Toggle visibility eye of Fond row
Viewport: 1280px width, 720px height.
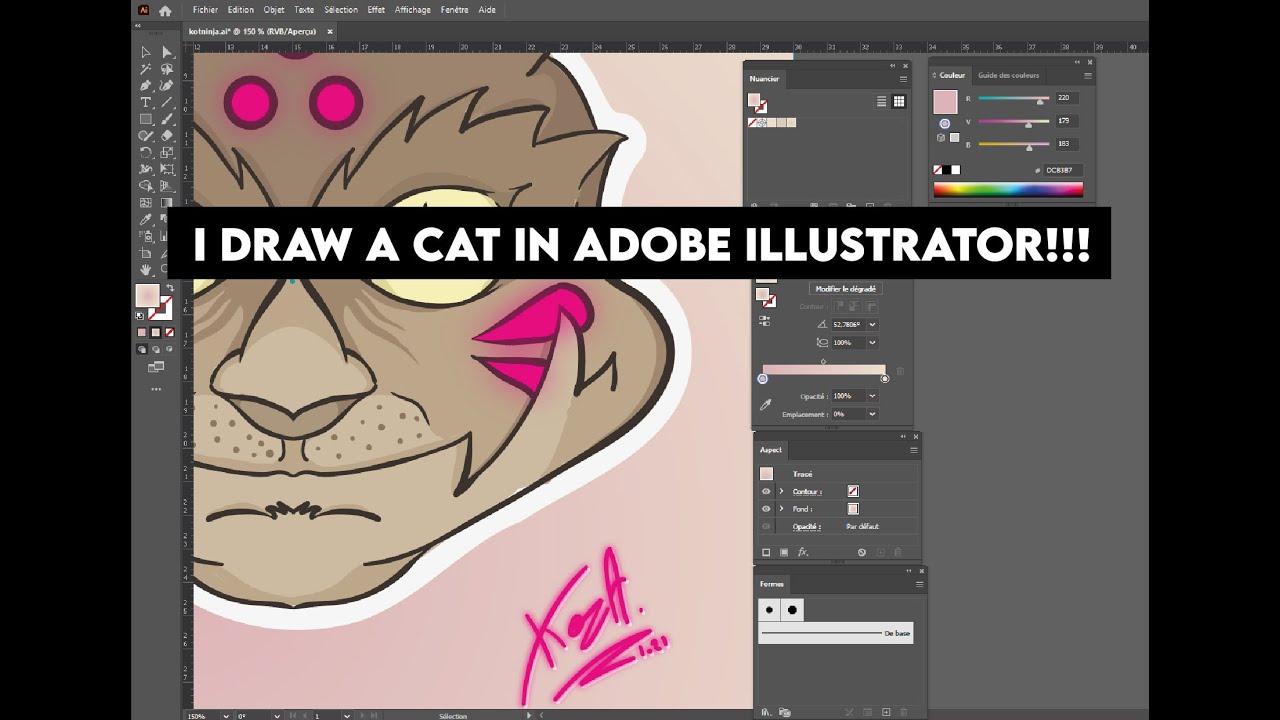(x=766, y=509)
